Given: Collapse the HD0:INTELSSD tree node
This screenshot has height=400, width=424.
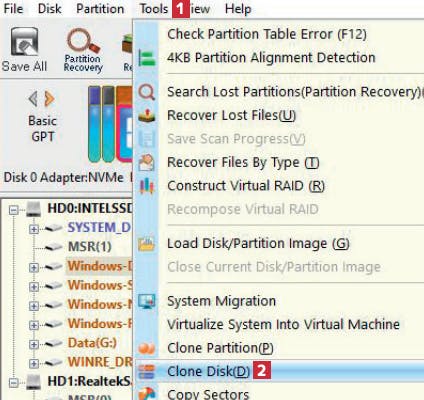Looking at the screenshot, I should 14,210.
